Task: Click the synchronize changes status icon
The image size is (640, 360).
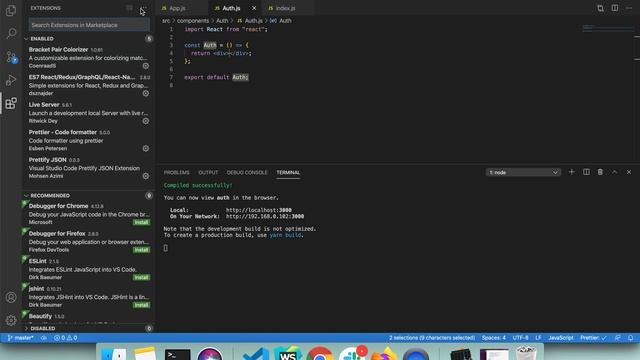Action: point(44,338)
